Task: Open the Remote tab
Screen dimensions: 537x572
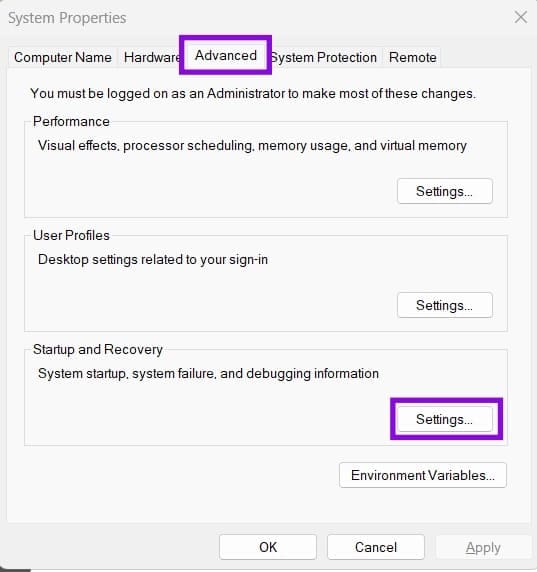Action: click(x=412, y=57)
